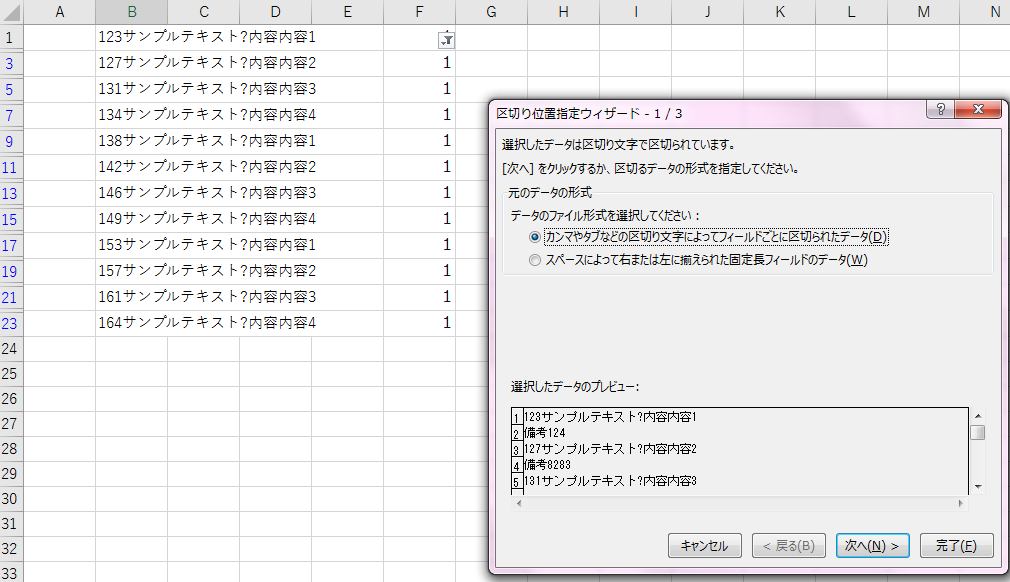The image size is (1010, 582).
Task: Click 次へ(N) to go to next step
Action: pyautogui.click(x=872, y=546)
